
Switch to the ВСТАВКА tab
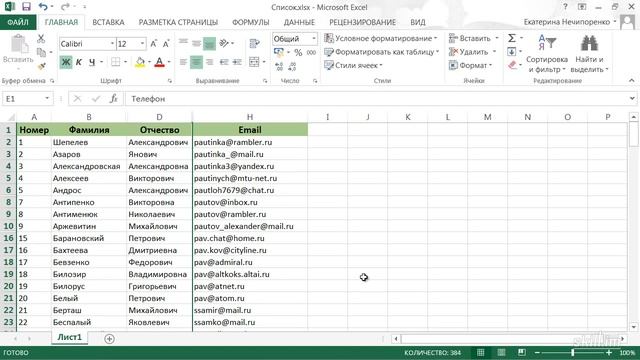108,22
